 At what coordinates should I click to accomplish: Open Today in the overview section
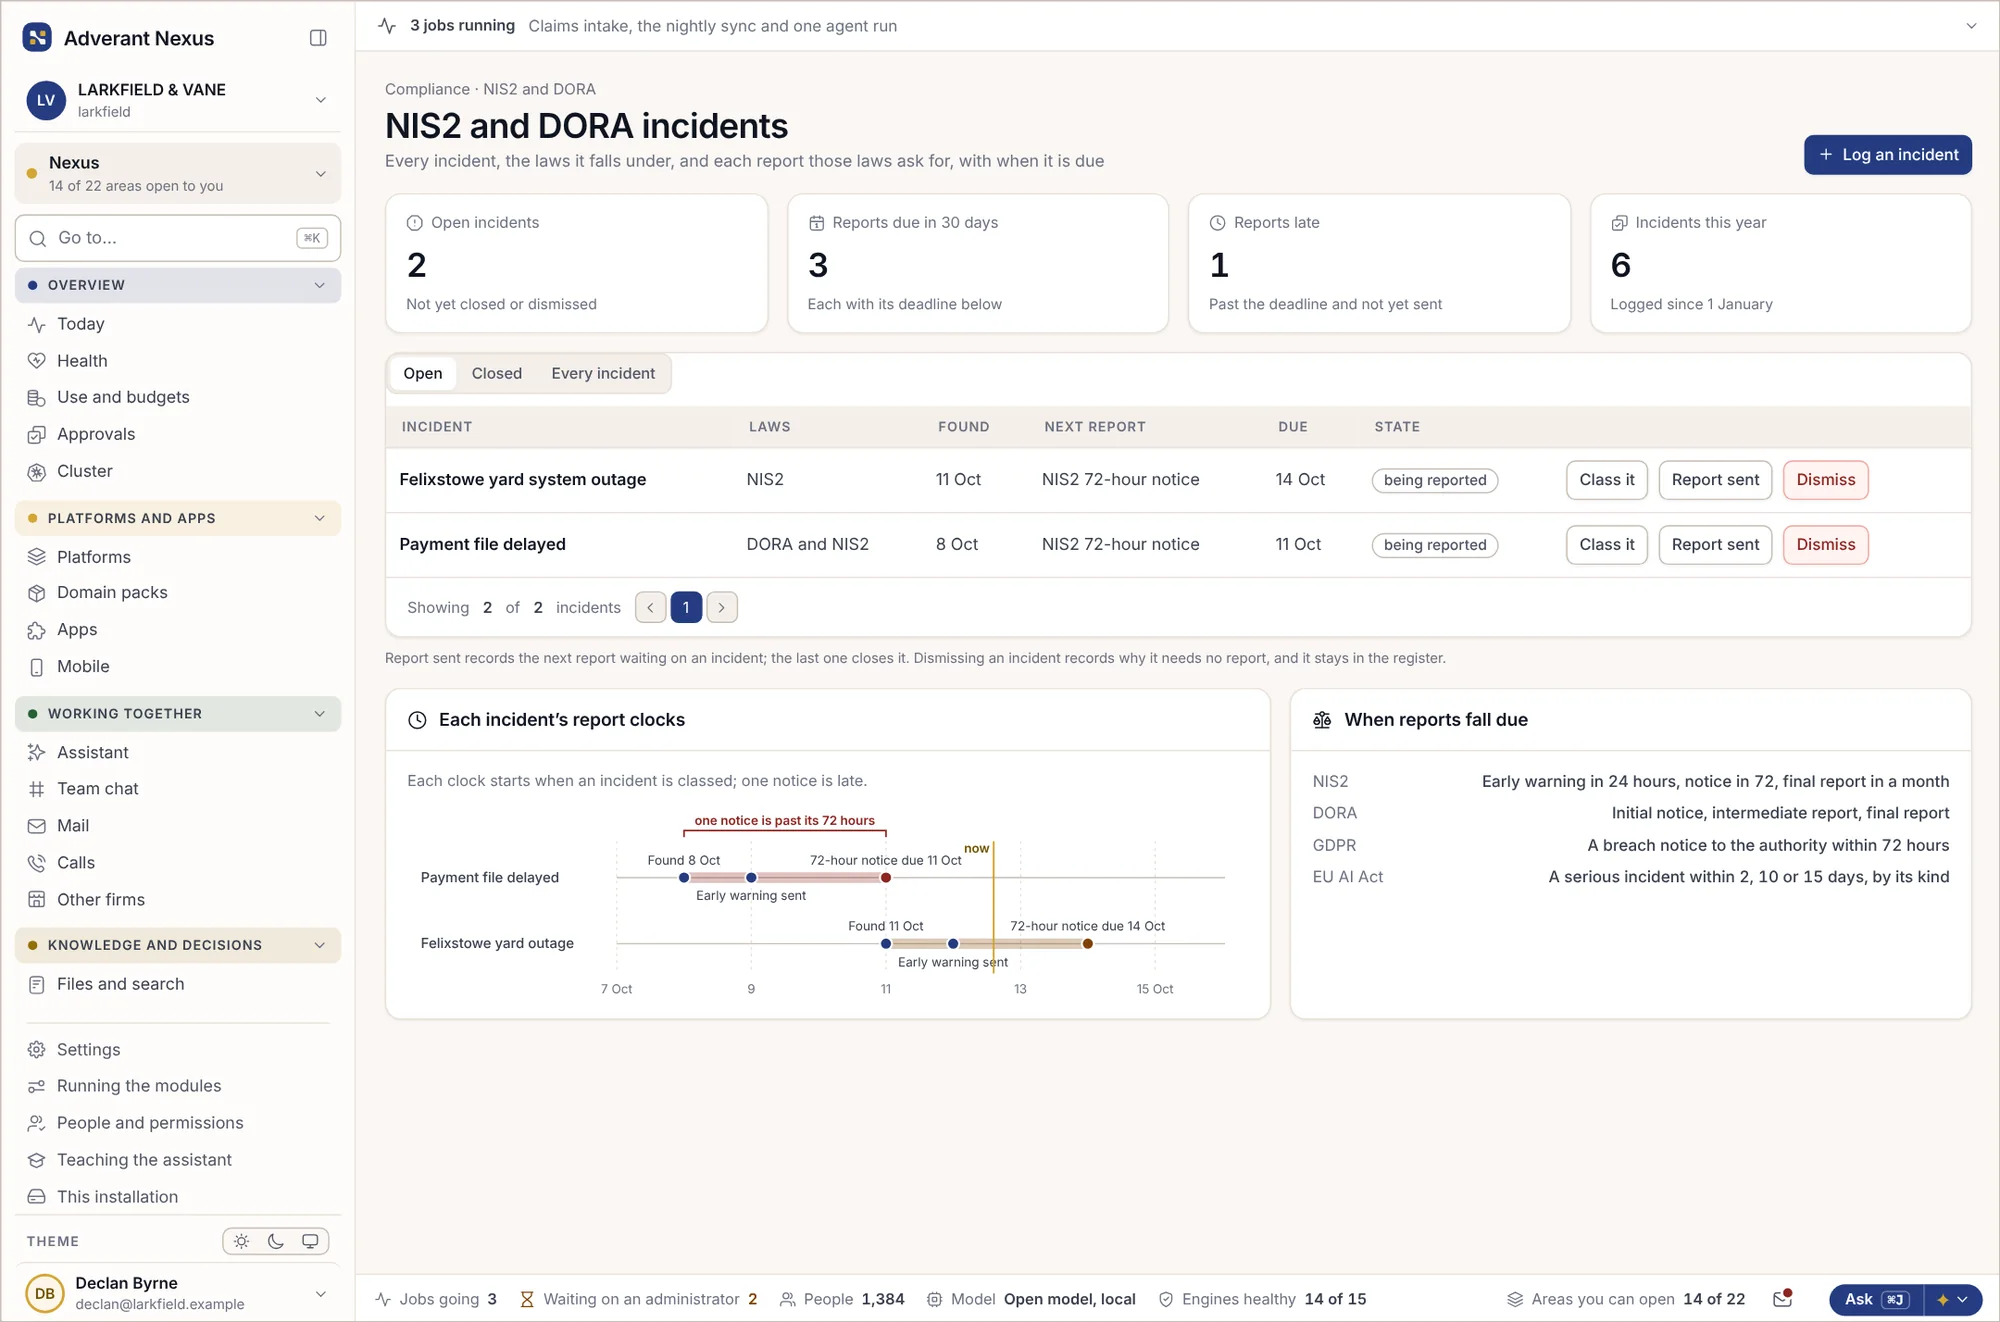(x=178, y=324)
